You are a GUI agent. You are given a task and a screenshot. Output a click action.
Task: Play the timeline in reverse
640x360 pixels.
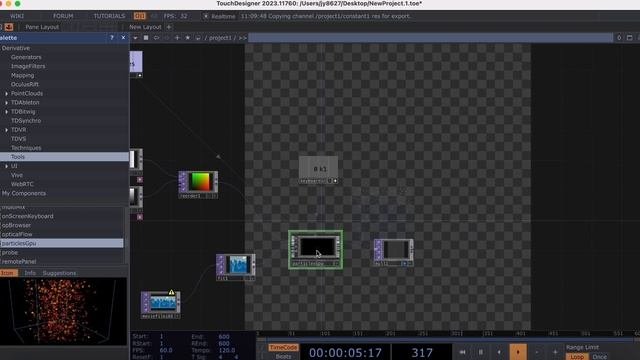(x=499, y=352)
